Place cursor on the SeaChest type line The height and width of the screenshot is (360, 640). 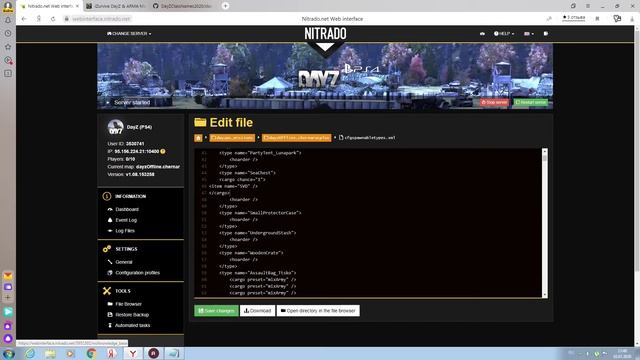pos(247,173)
